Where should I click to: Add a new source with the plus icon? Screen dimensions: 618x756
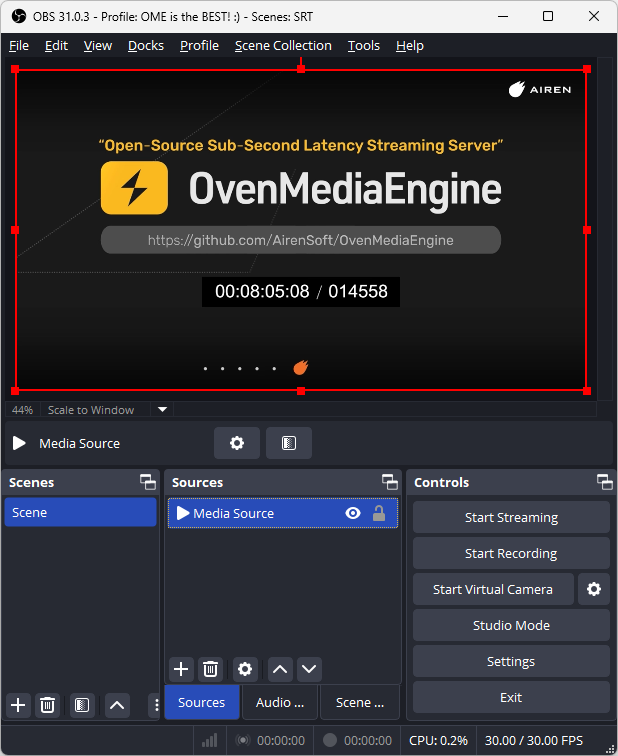(x=181, y=669)
